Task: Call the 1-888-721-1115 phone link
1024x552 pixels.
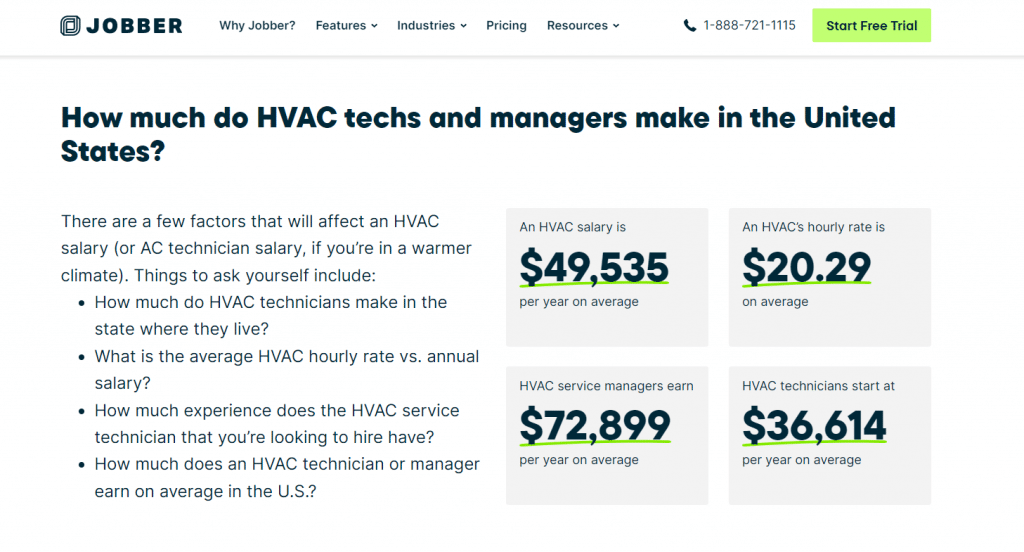Action: click(749, 25)
